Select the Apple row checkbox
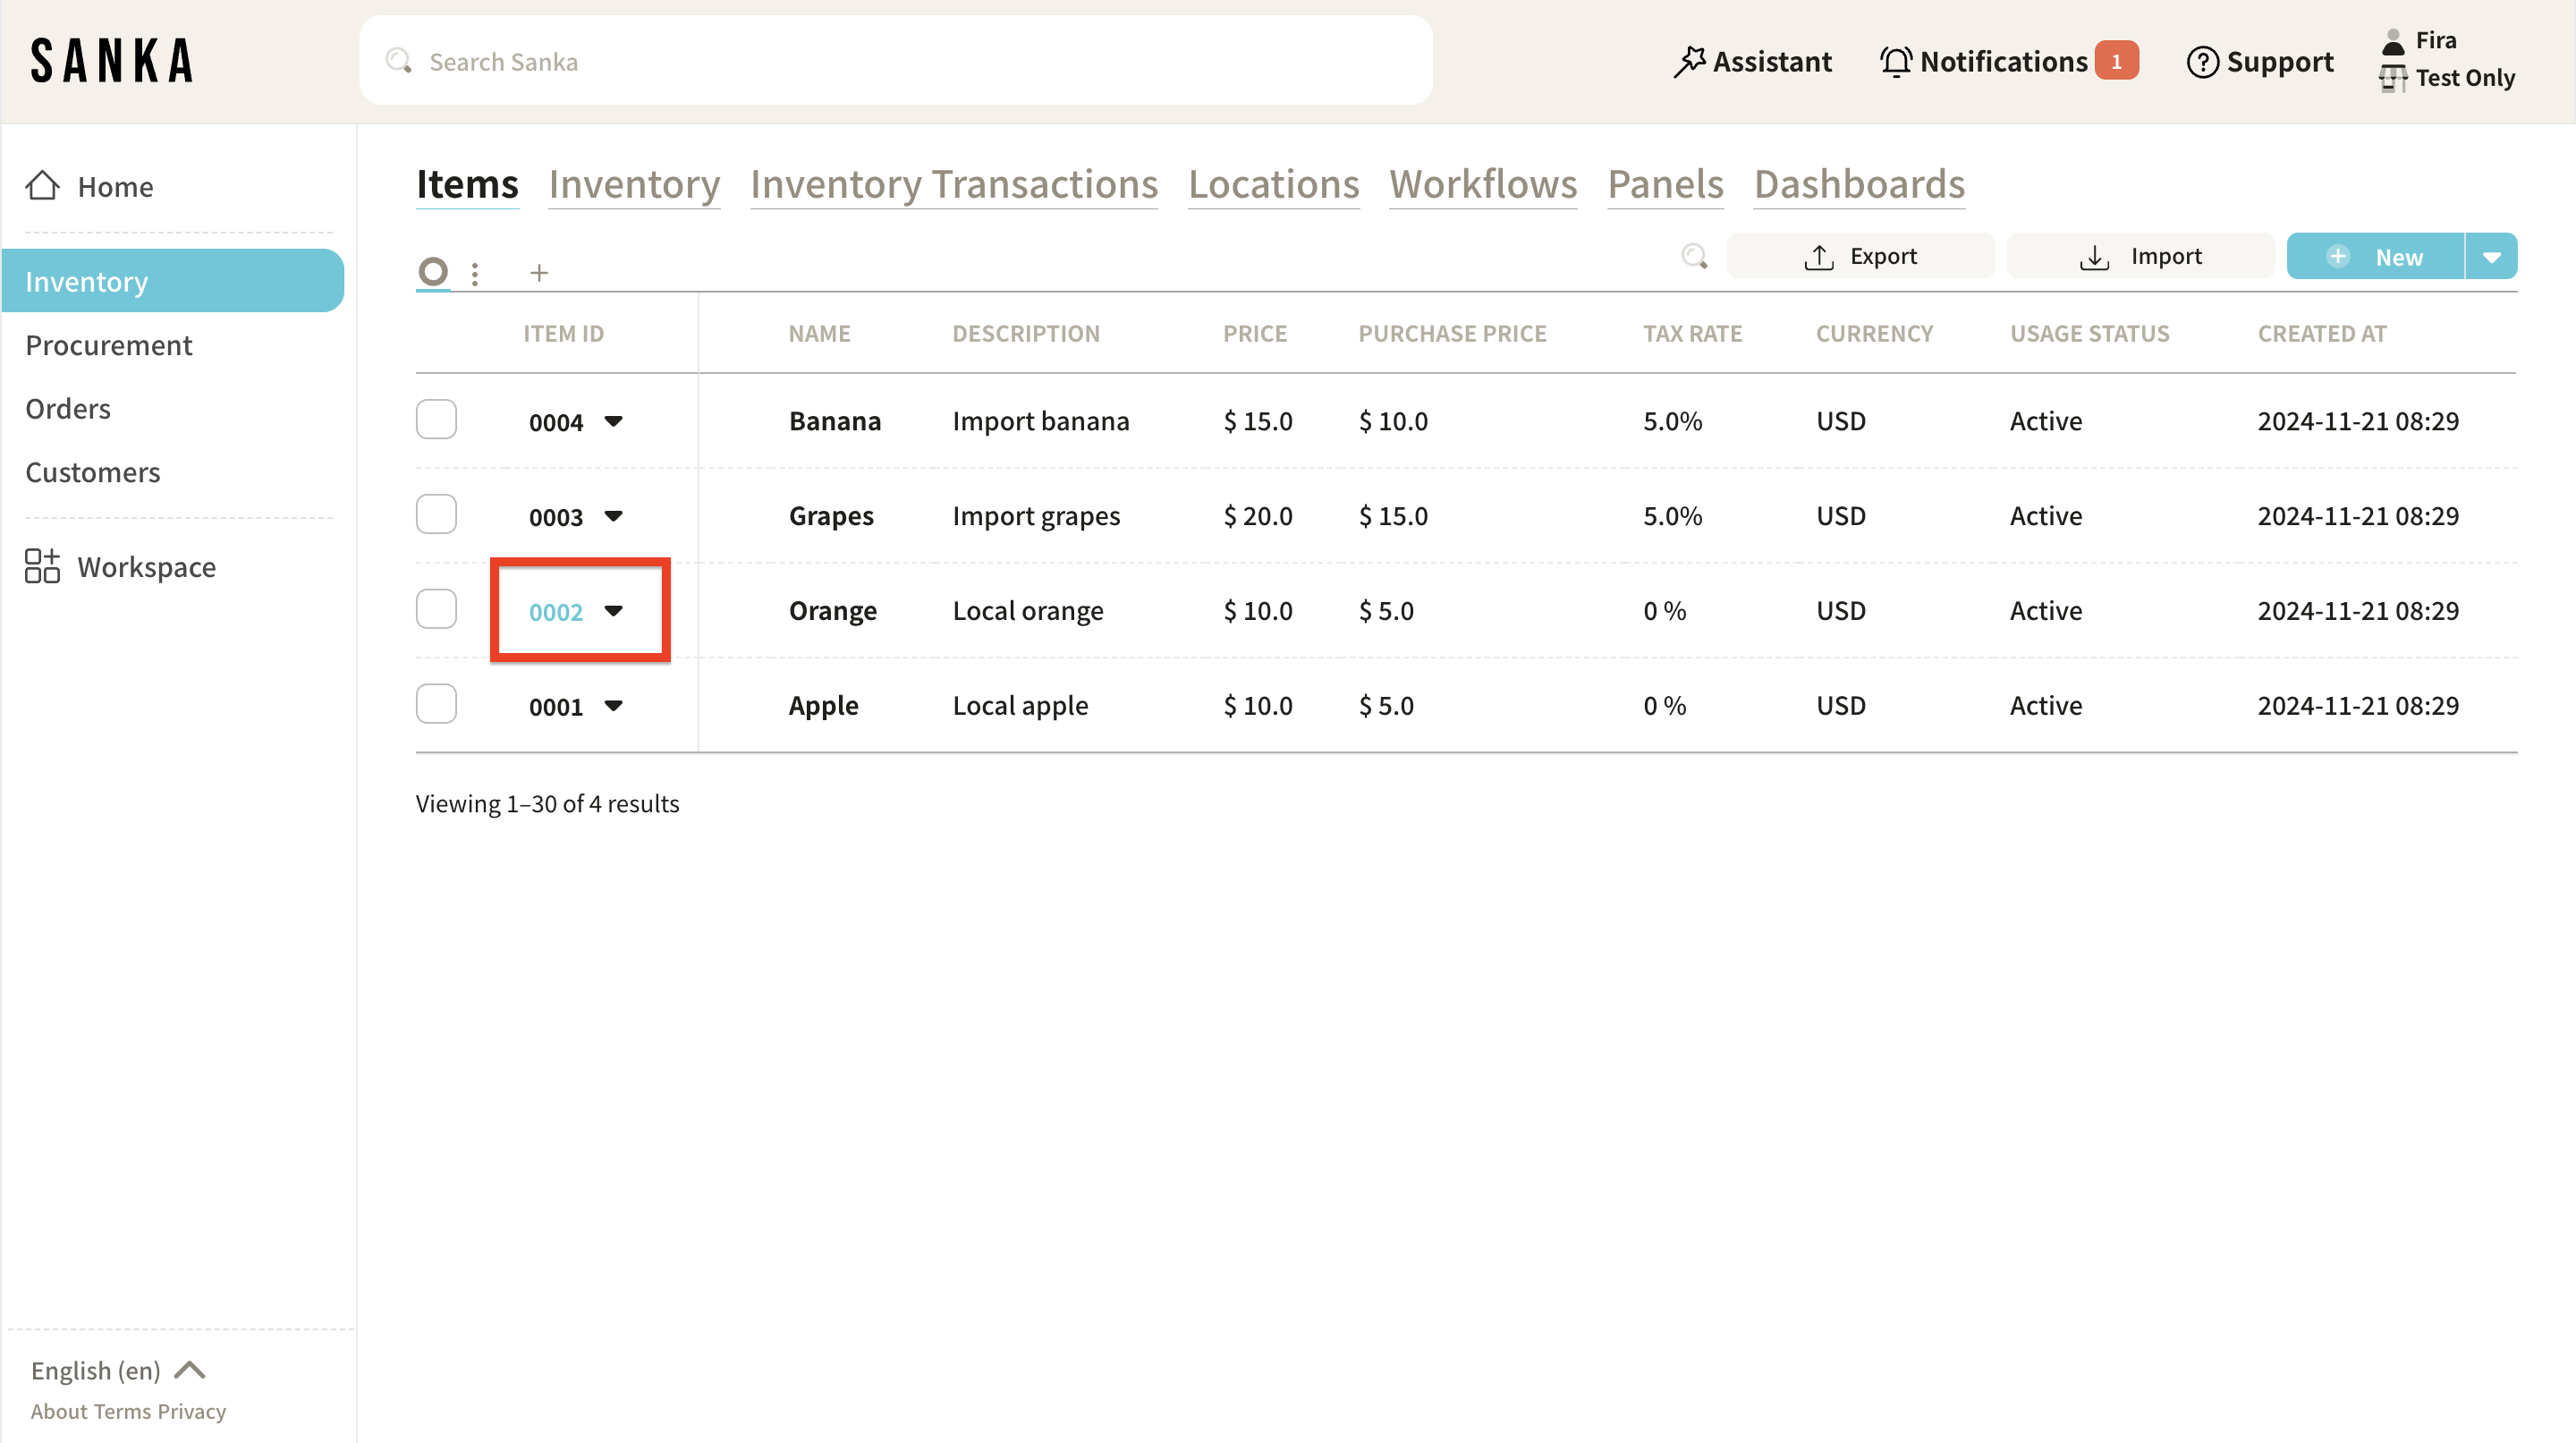The height and width of the screenshot is (1443, 2576). [436, 704]
